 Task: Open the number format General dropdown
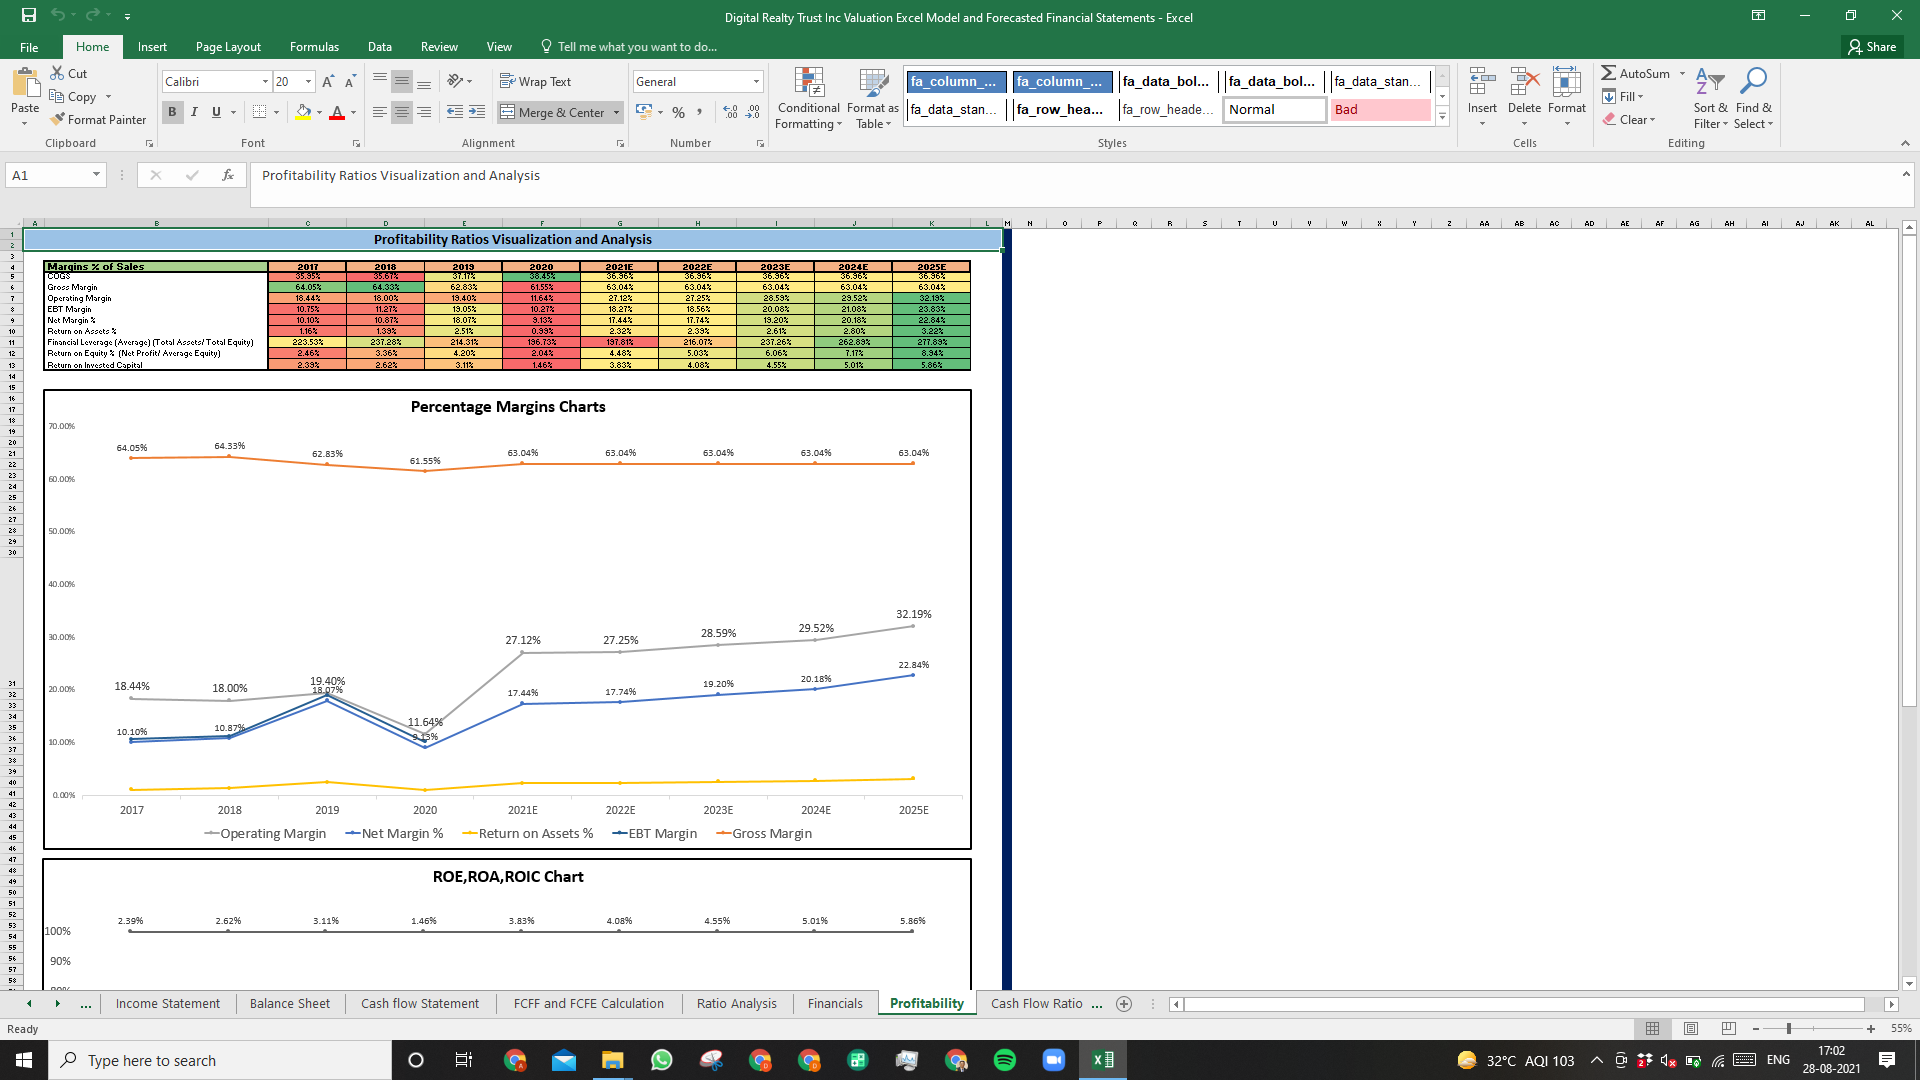(x=756, y=82)
